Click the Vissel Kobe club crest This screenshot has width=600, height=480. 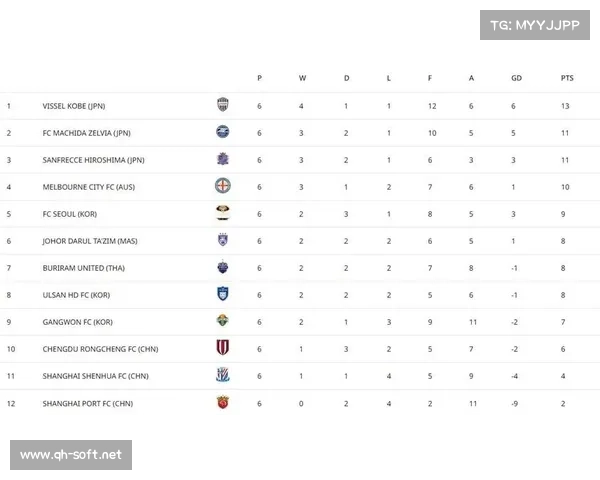click(x=223, y=105)
